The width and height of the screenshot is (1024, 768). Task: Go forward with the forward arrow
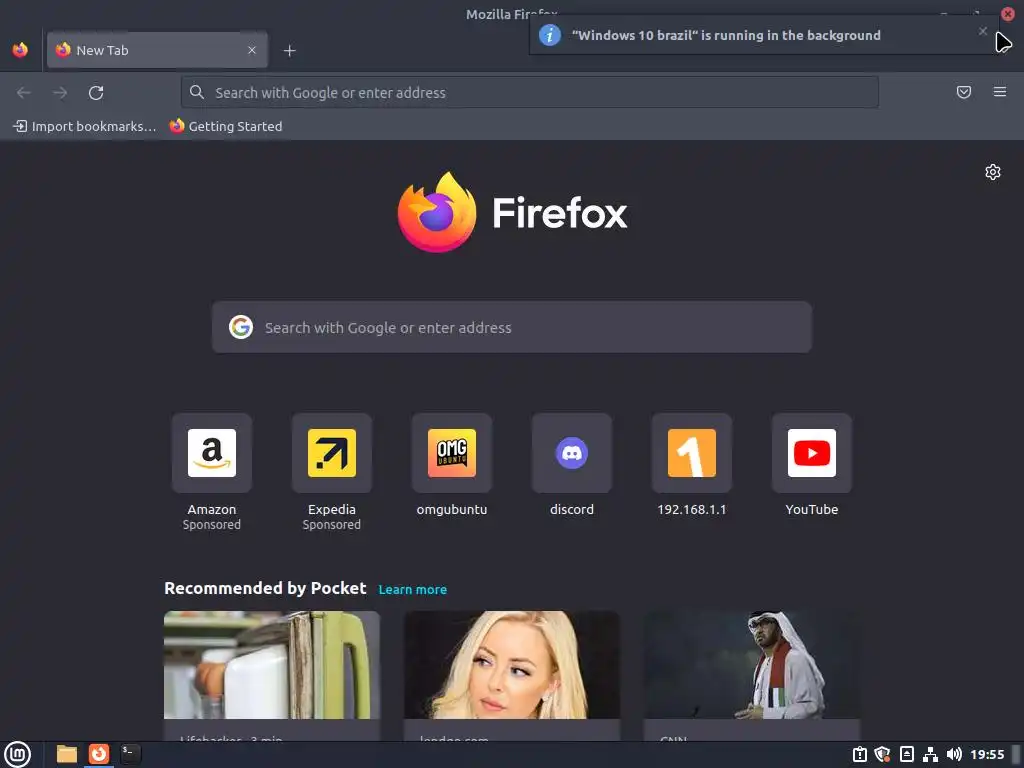pos(60,93)
